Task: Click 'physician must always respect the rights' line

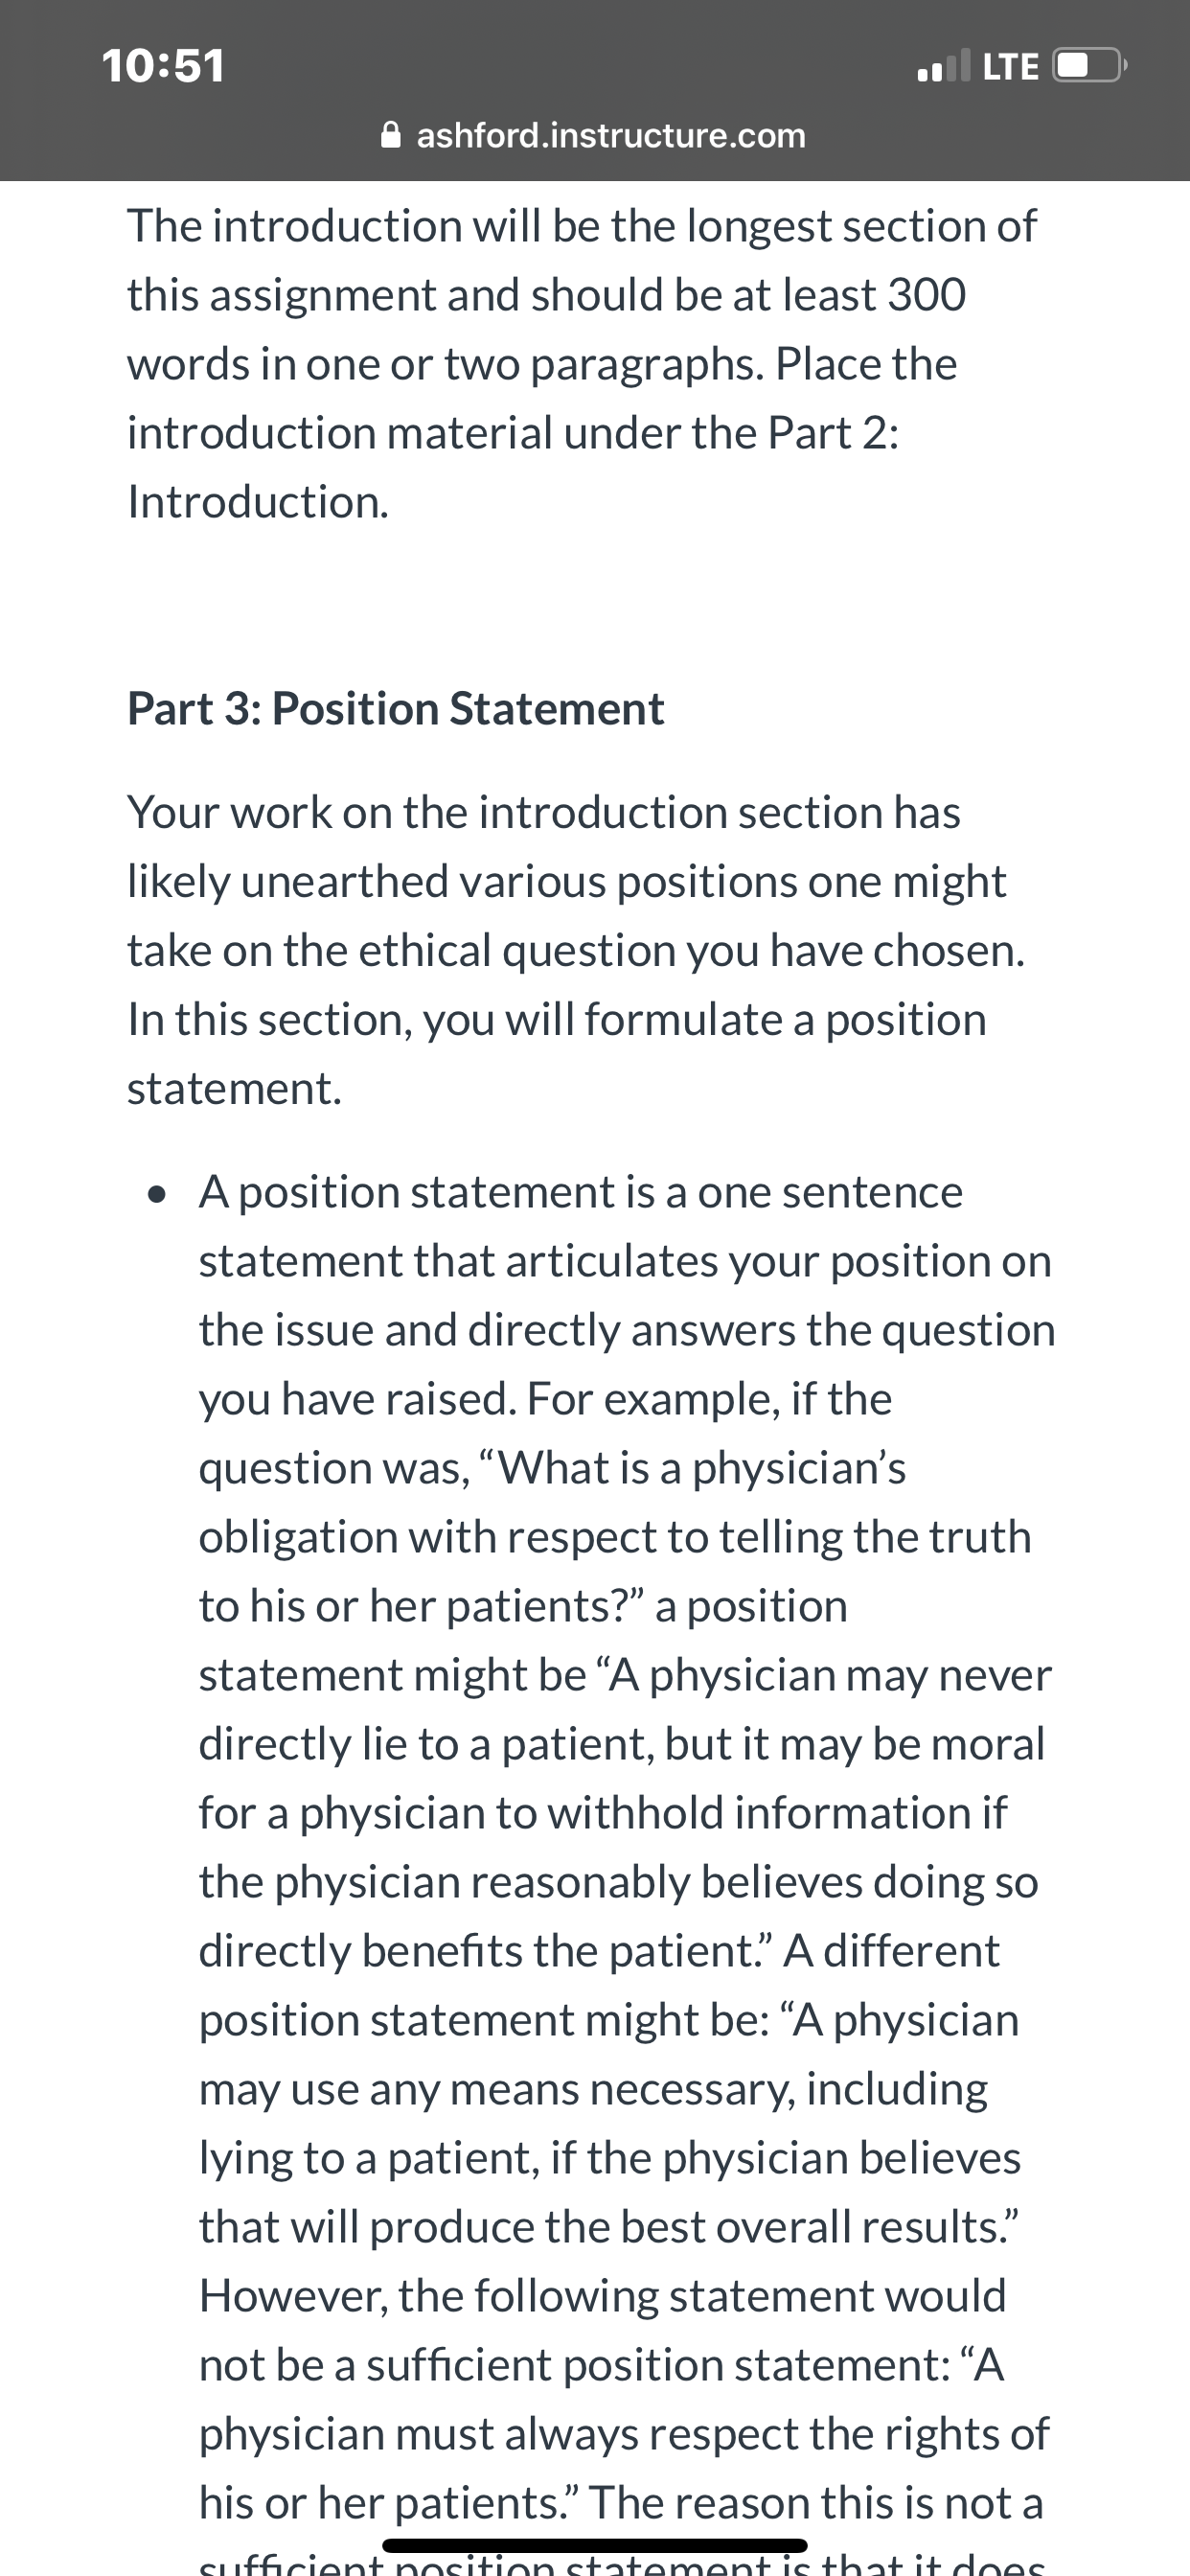Action: coord(624,2434)
